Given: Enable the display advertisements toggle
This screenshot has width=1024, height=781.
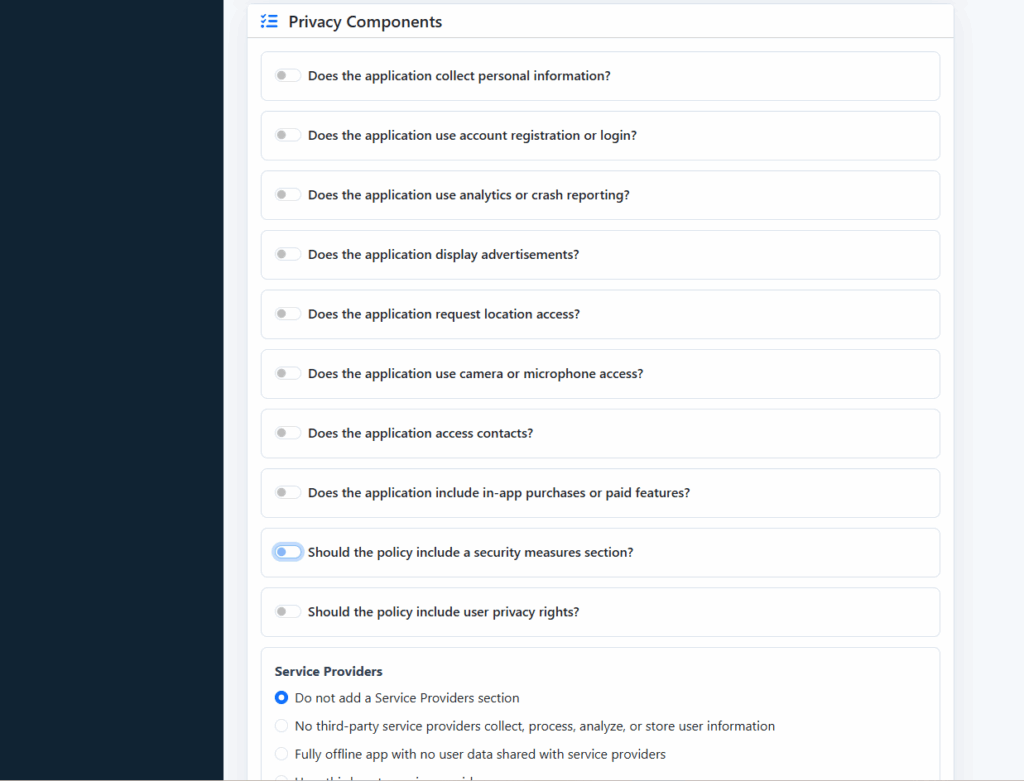Looking at the screenshot, I should 287,254.
